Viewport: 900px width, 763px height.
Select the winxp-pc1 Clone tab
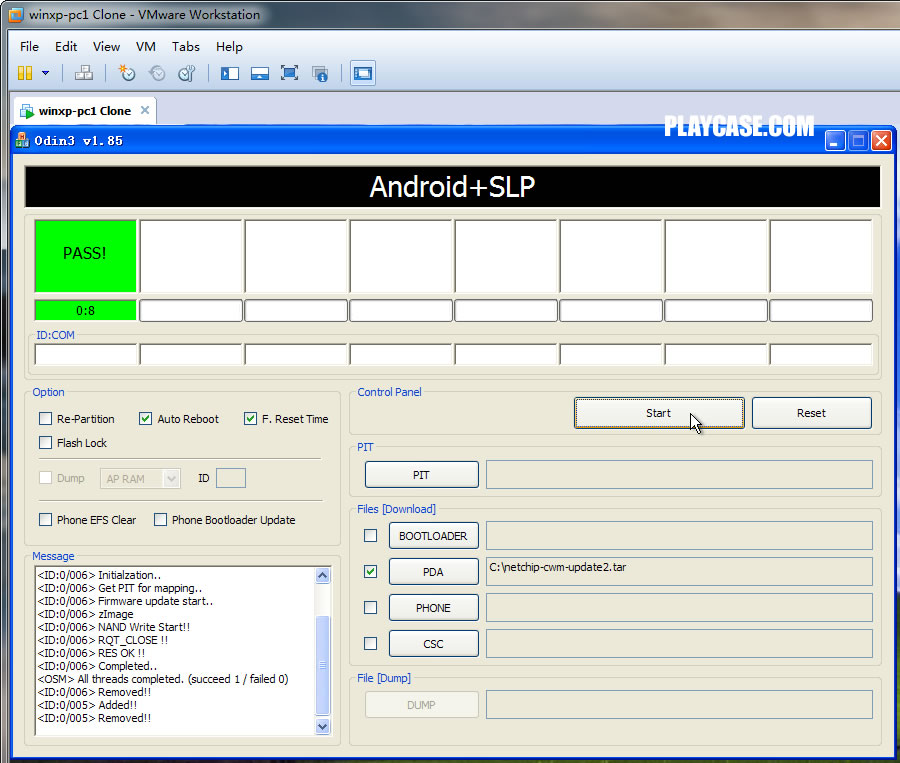(84, 111)
